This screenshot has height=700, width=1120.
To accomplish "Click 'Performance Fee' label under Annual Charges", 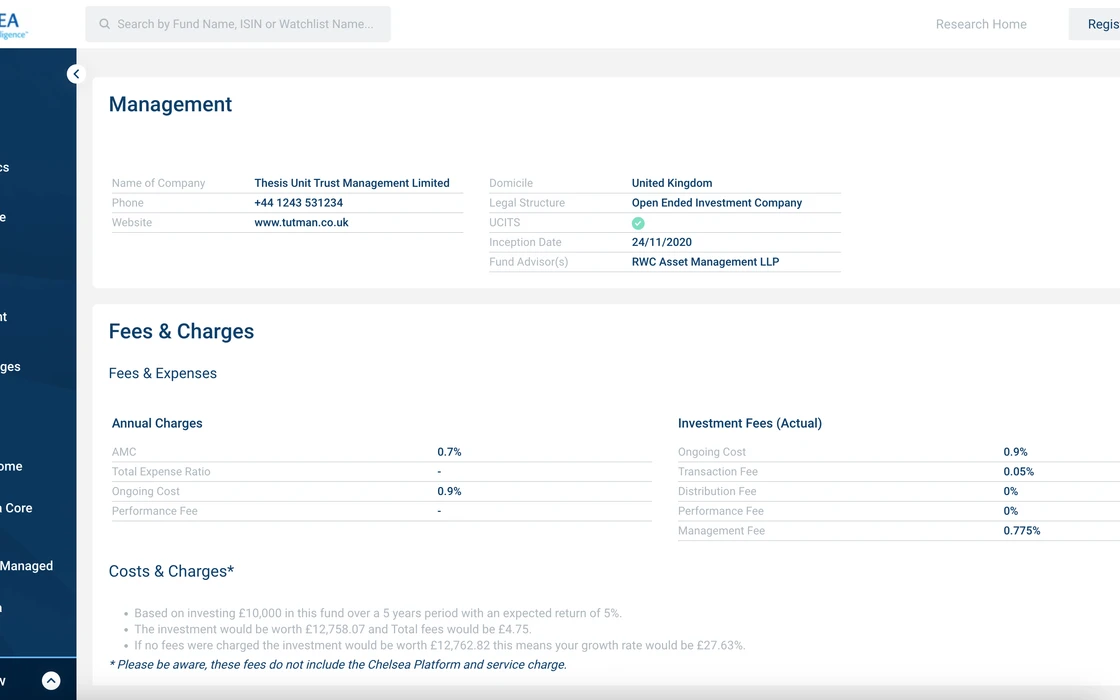I will tap(154, 511).
